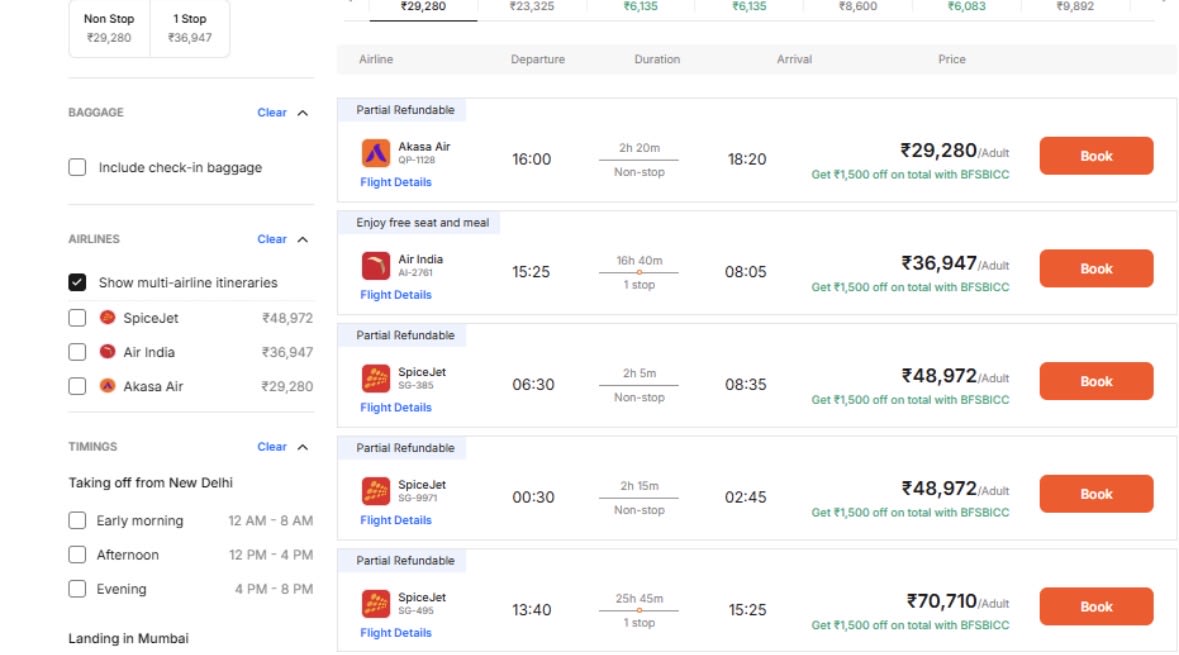Select the 1 Stop ₹36,947 filter
Image resolution: width=1179 pixels, height=655 pixels.
(189, 29)
